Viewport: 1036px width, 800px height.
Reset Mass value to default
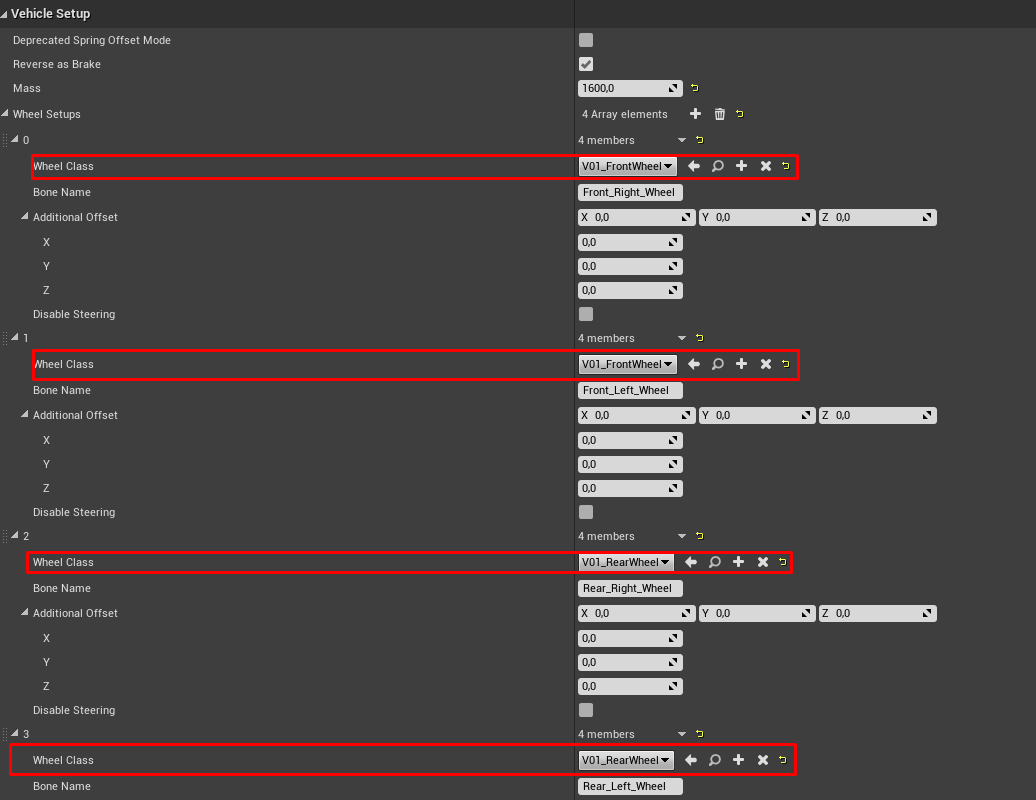click(x=694, y=88)
